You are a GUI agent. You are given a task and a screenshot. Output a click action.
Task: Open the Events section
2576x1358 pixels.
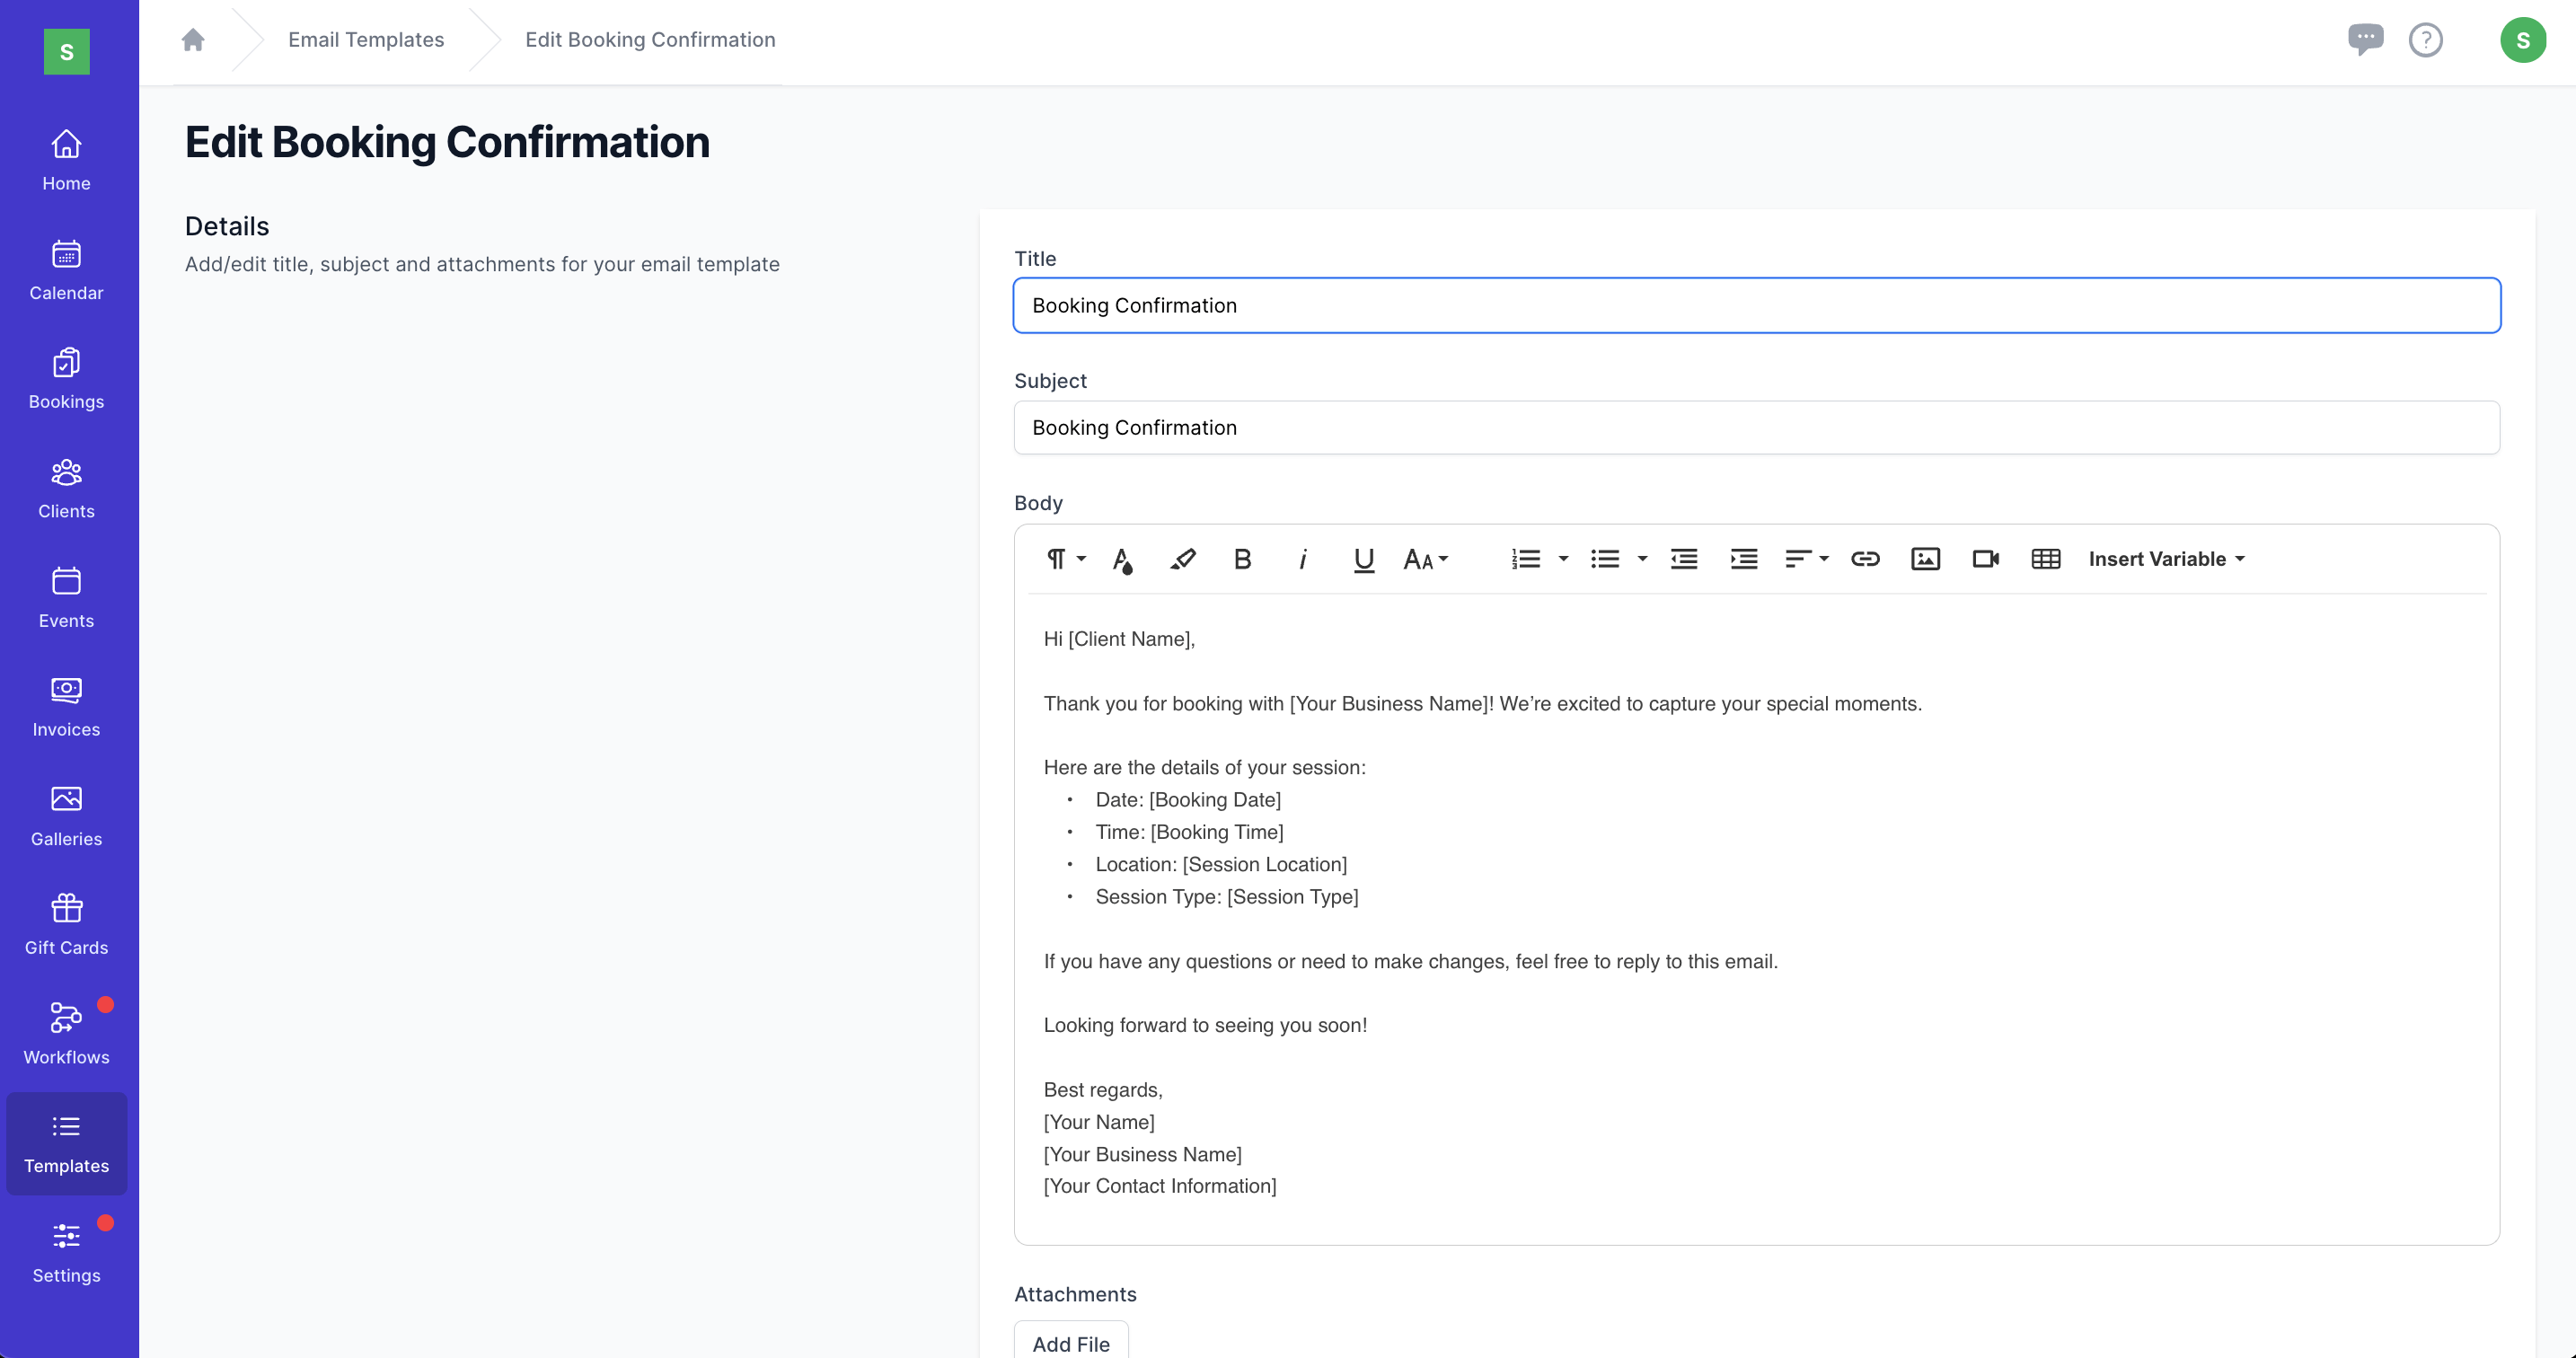(66, 598)
